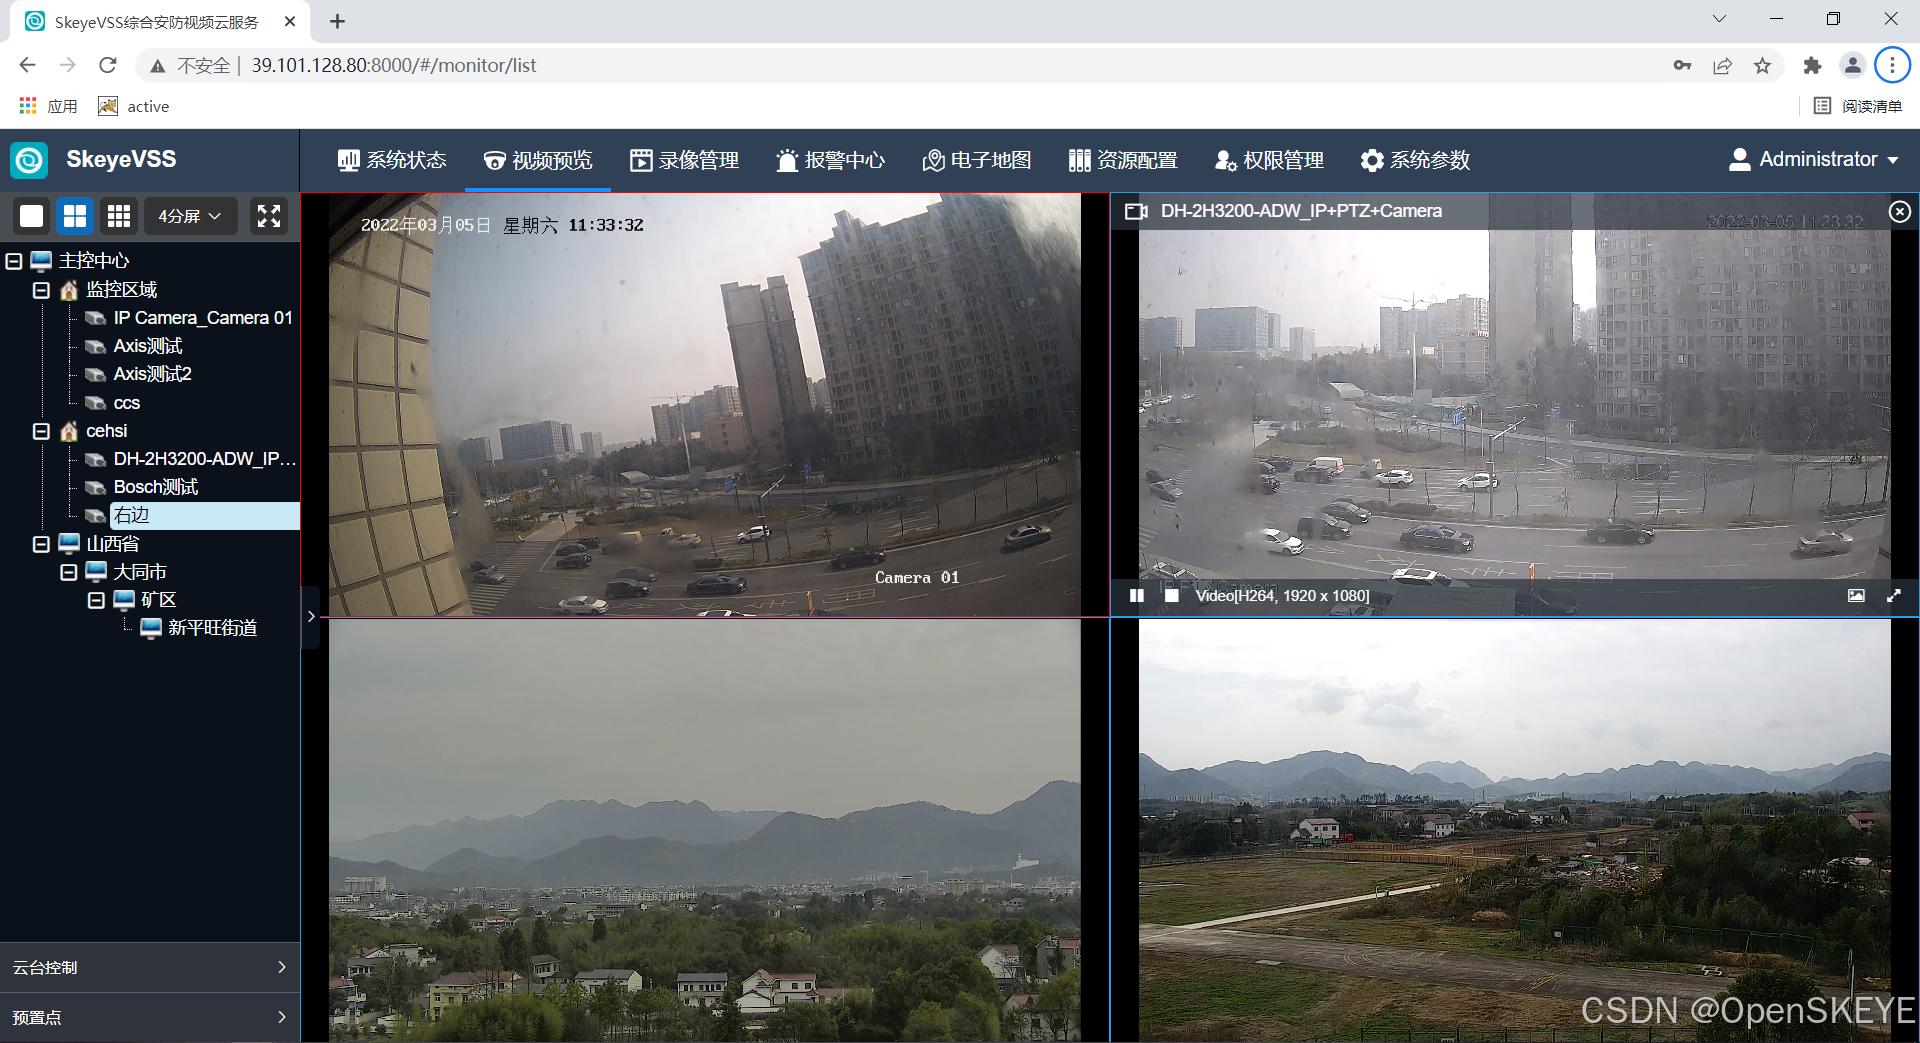Viewport: 1920px width, 1043px height.
Task: Collapse the left sidebar with the arrow handle
Action: 311,616
